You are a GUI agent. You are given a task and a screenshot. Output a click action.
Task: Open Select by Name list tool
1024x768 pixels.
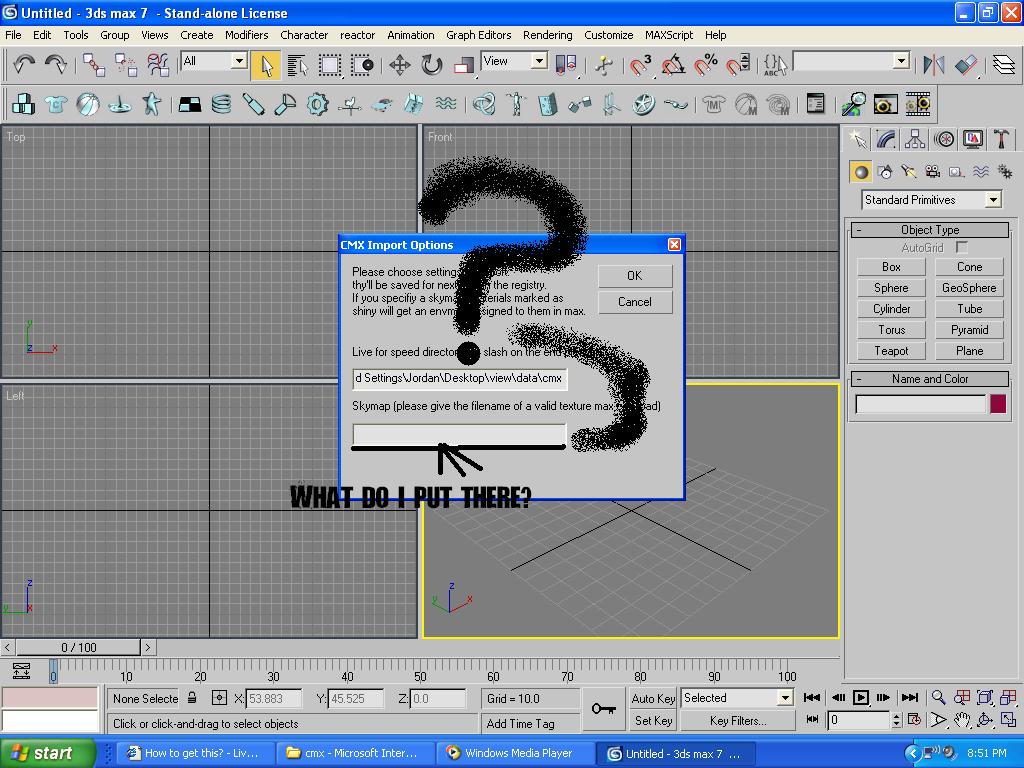297,65
